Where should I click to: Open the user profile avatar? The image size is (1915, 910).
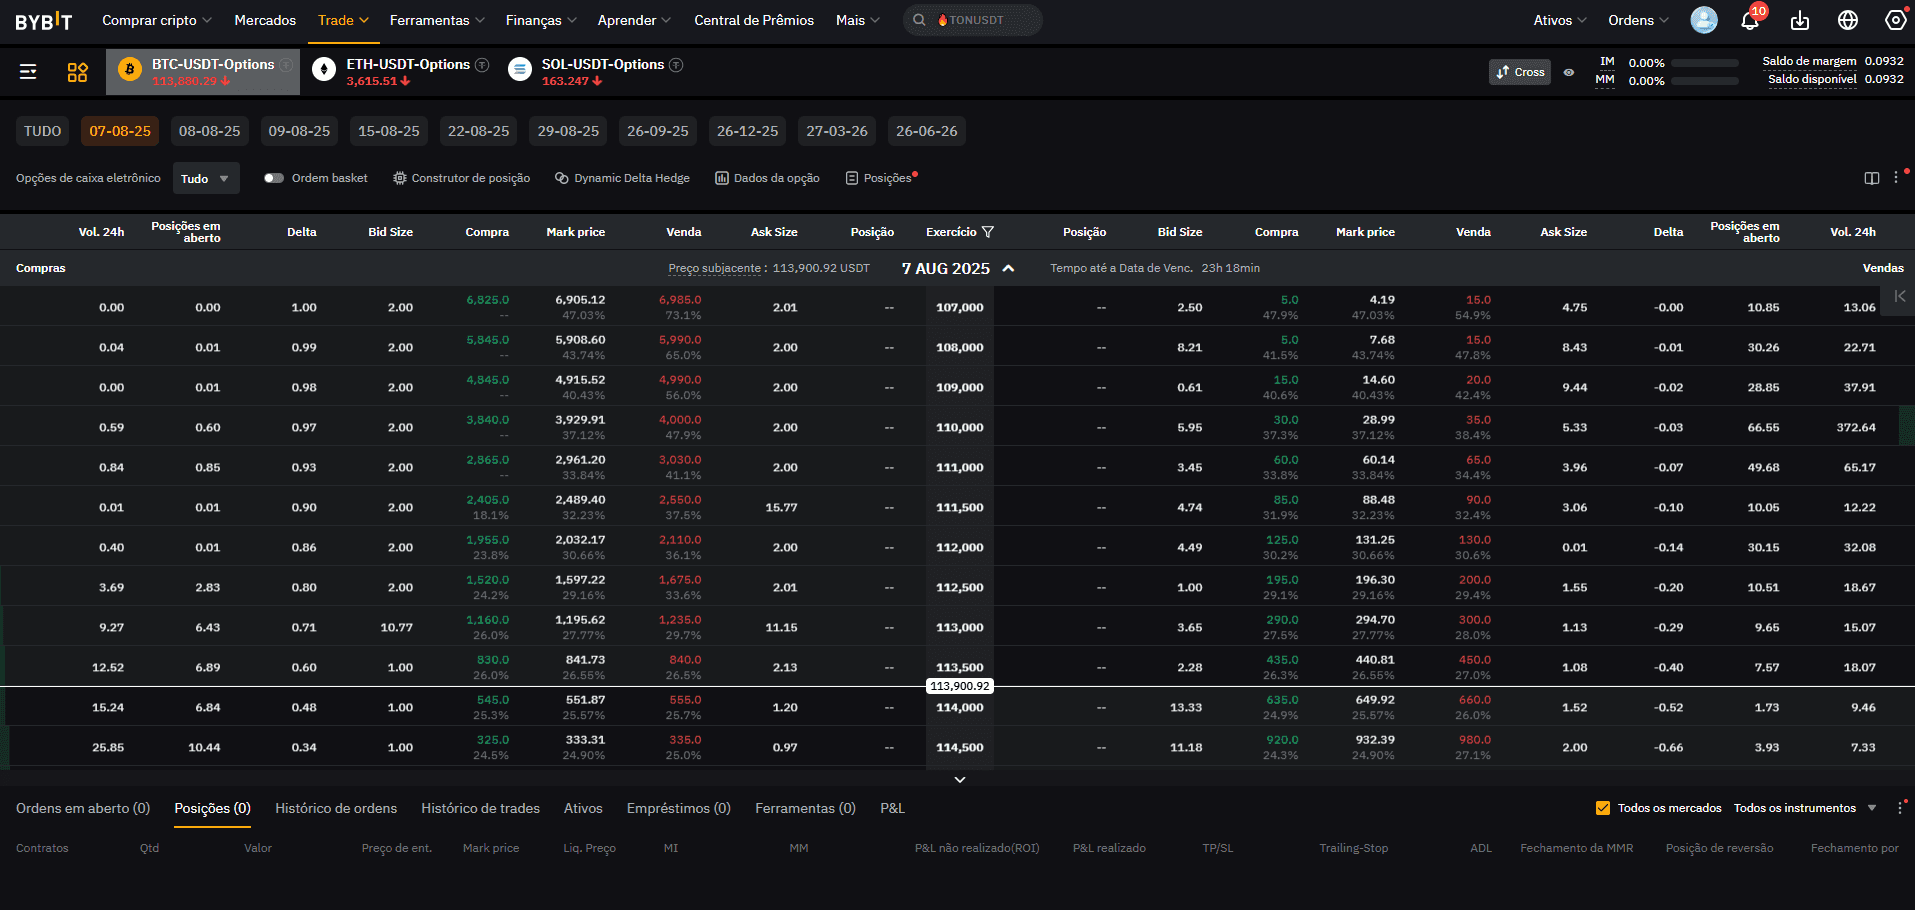(1704, 20)
